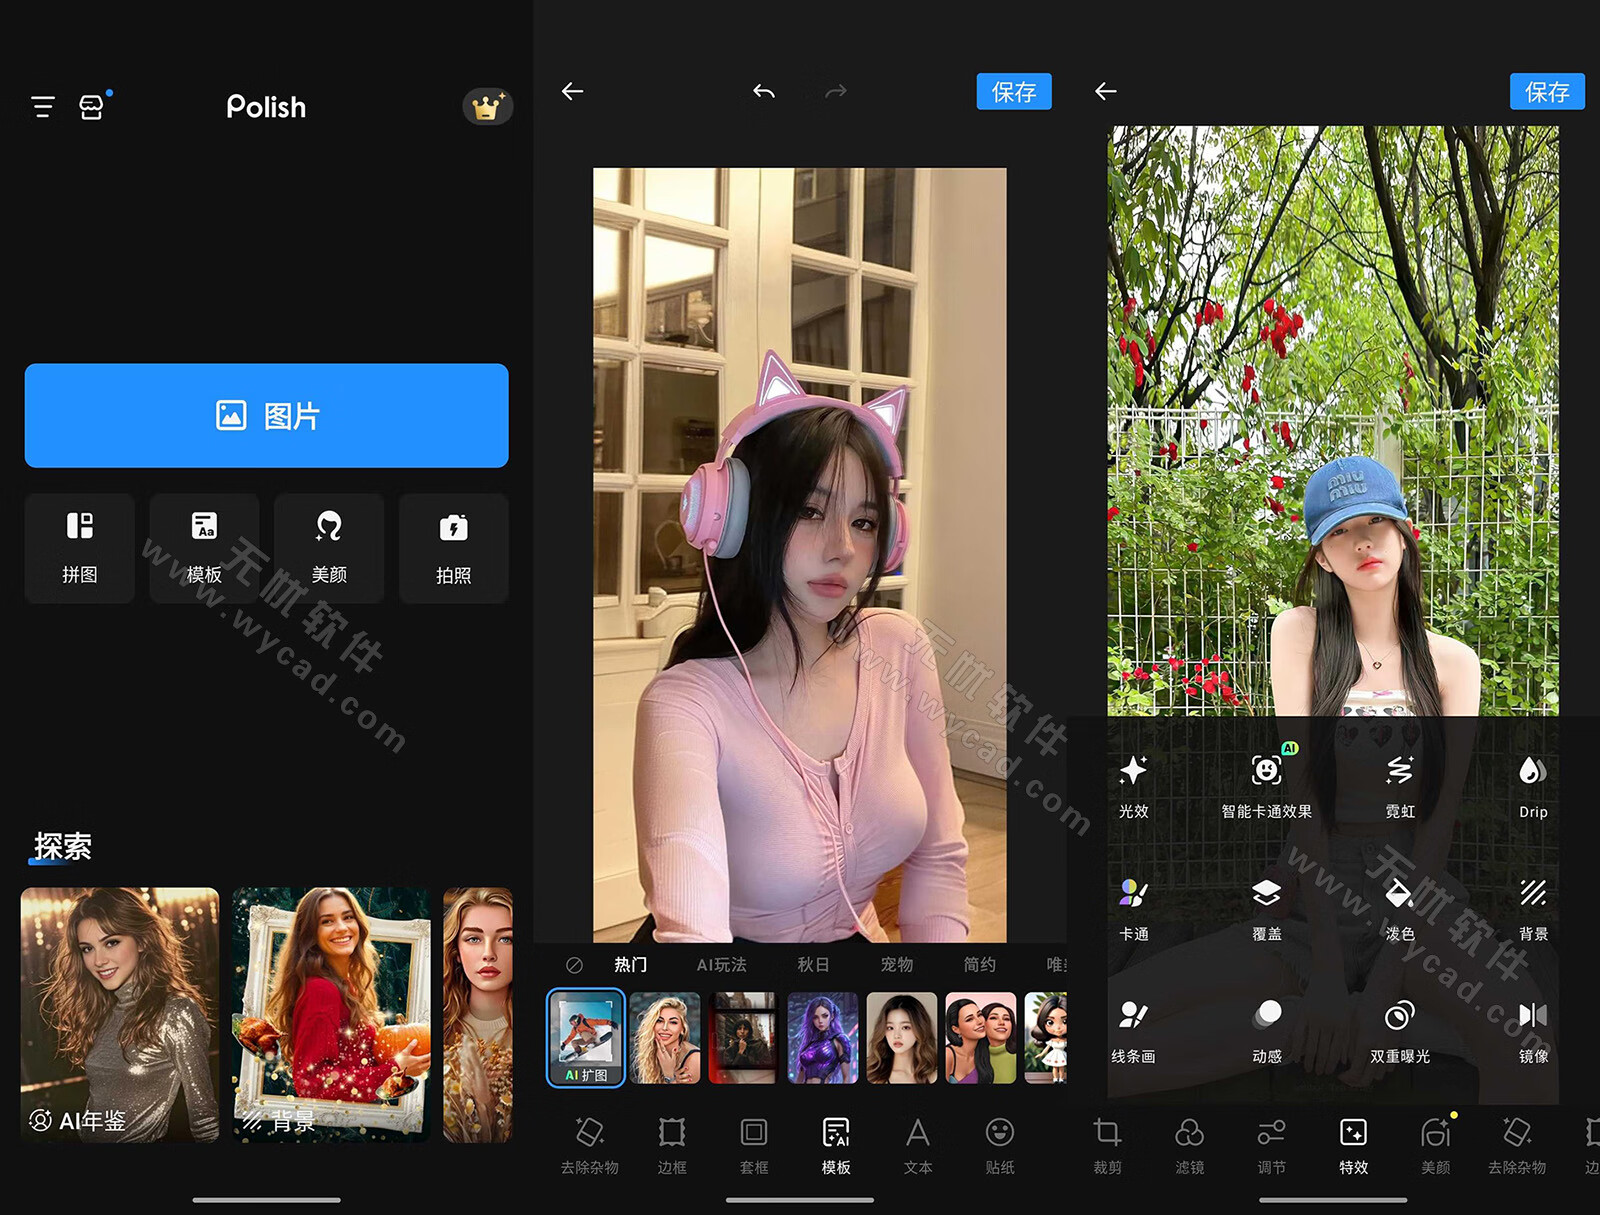Viewport: 1600px width, 1215px height.
Task: Open the 美颜 beauty tool
Action: (329, 547)
